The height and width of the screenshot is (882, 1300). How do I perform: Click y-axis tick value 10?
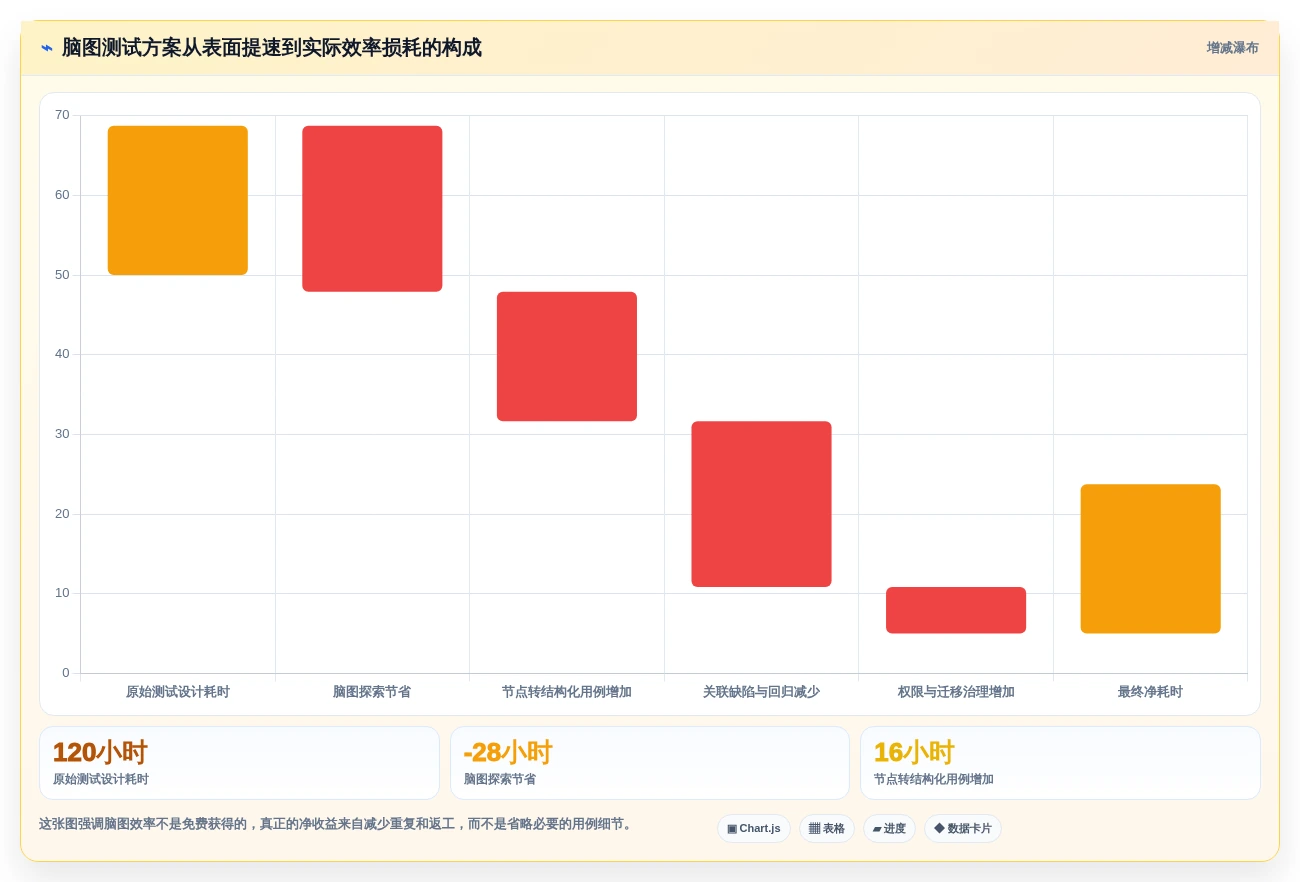[x=62, y=593]
